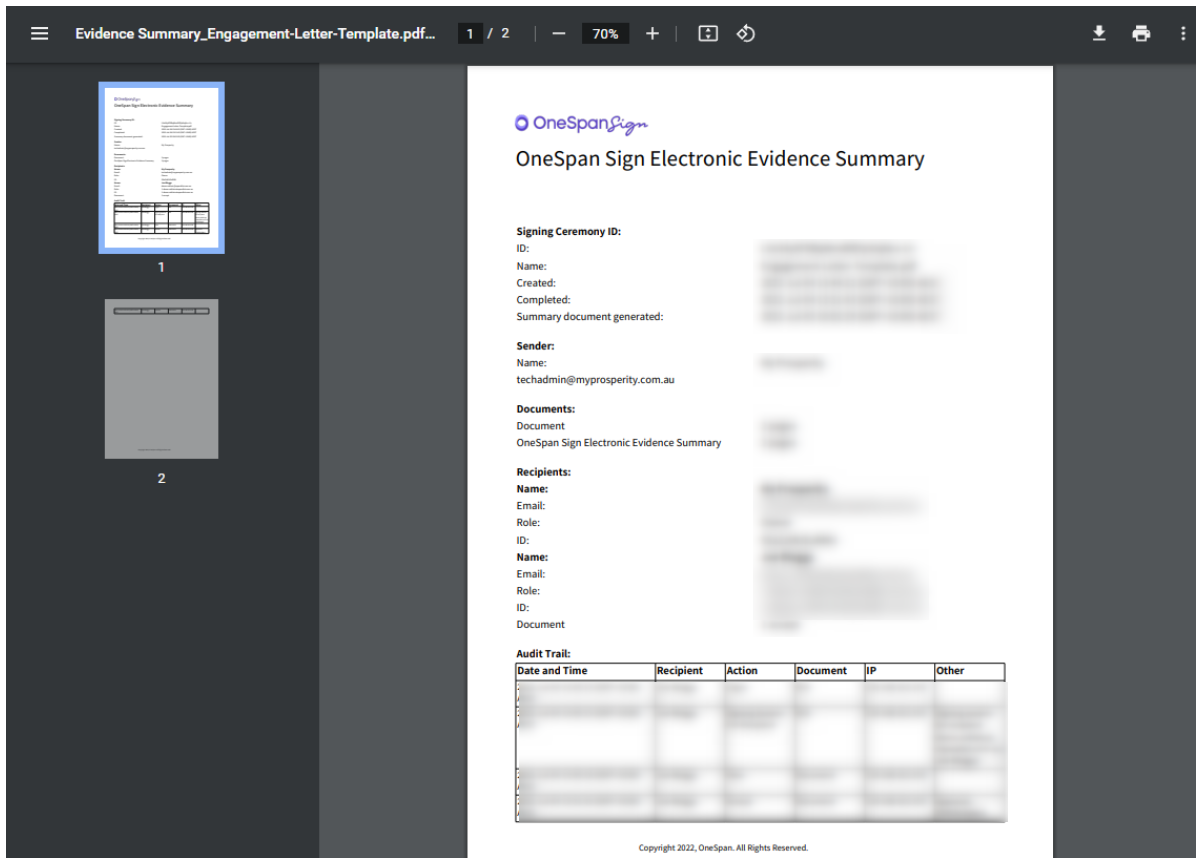Screen dimensions: 1204x864
Task: Click the 'Summary document generated:' label
Action: (x=590, y=316)
